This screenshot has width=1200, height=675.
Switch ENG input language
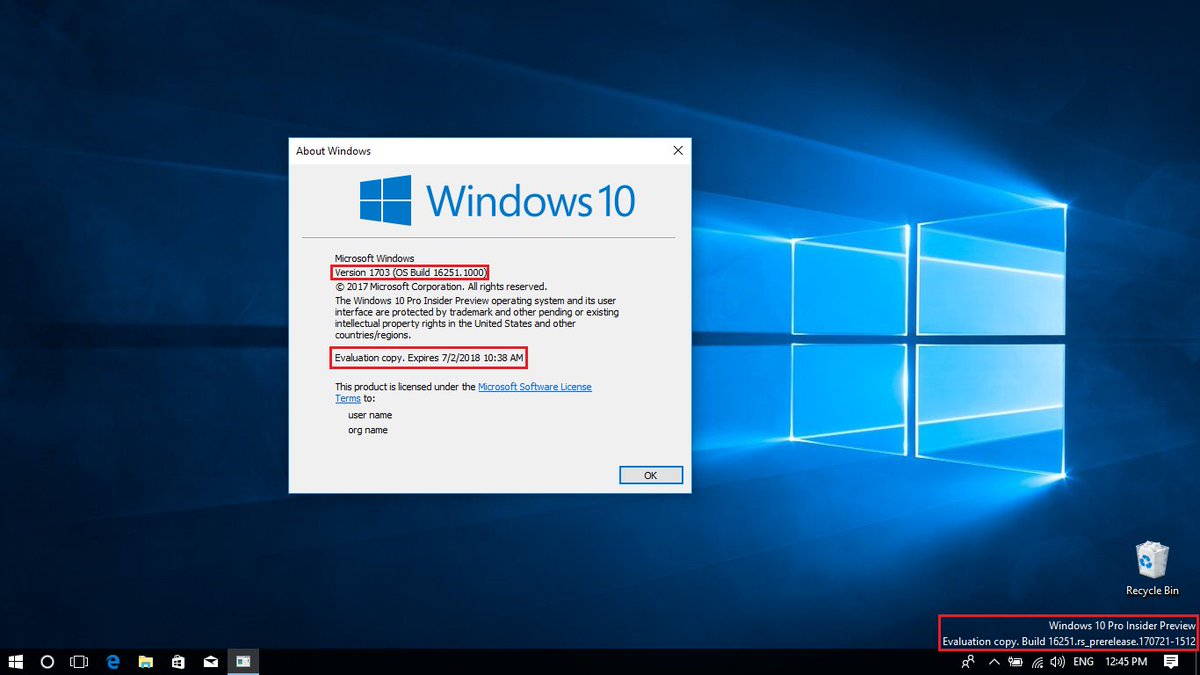1084,662
